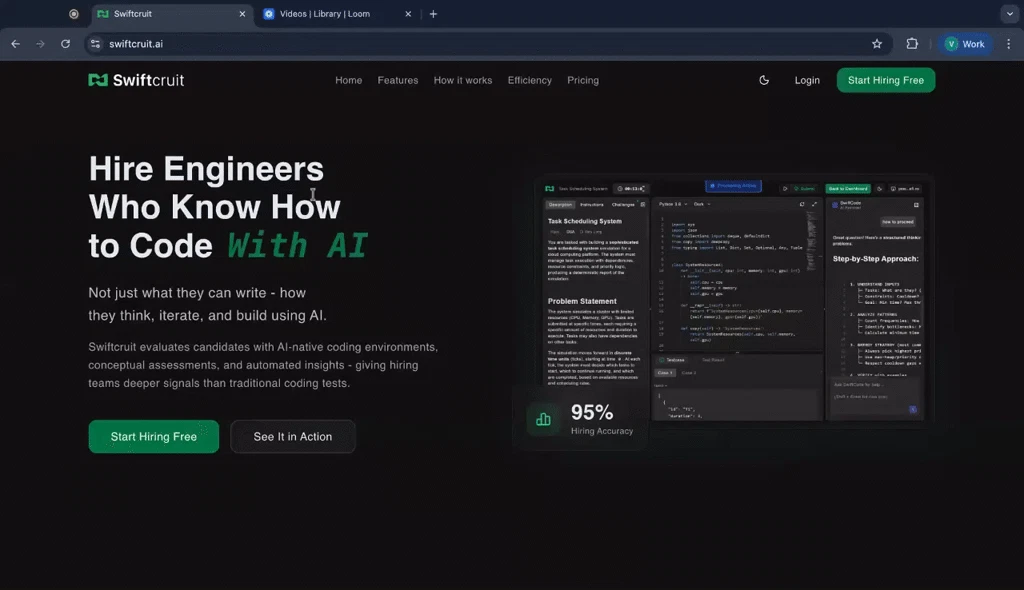
Task: Click the See It in Action button
Action: (x=293, y=436)
